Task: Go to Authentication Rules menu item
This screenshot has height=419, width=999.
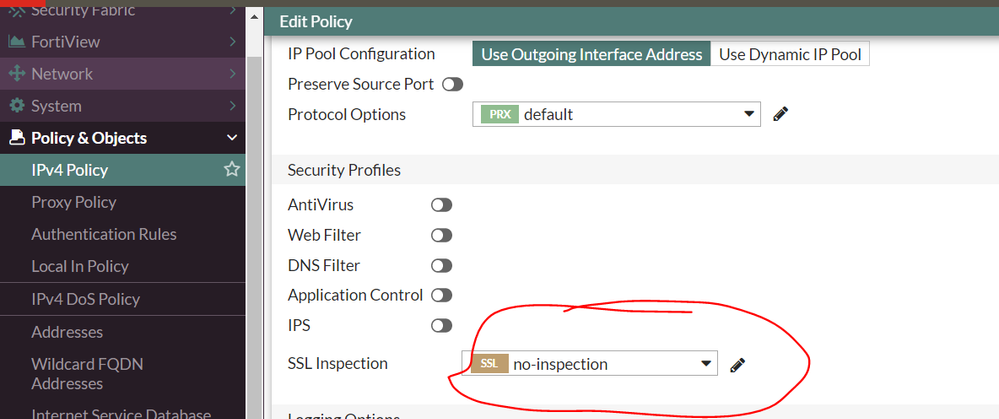Action: [104, 234]
